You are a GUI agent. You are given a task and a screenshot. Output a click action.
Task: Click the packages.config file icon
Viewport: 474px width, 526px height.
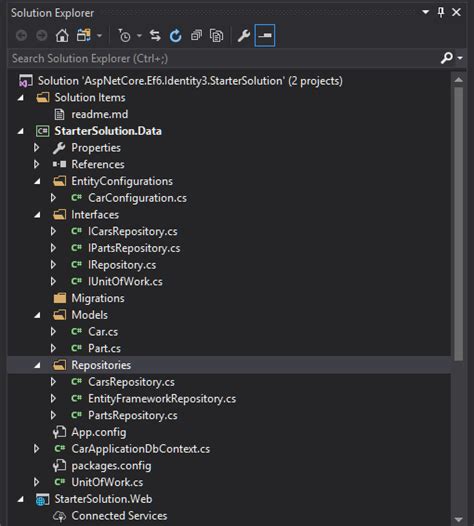(x=59, y=466)
